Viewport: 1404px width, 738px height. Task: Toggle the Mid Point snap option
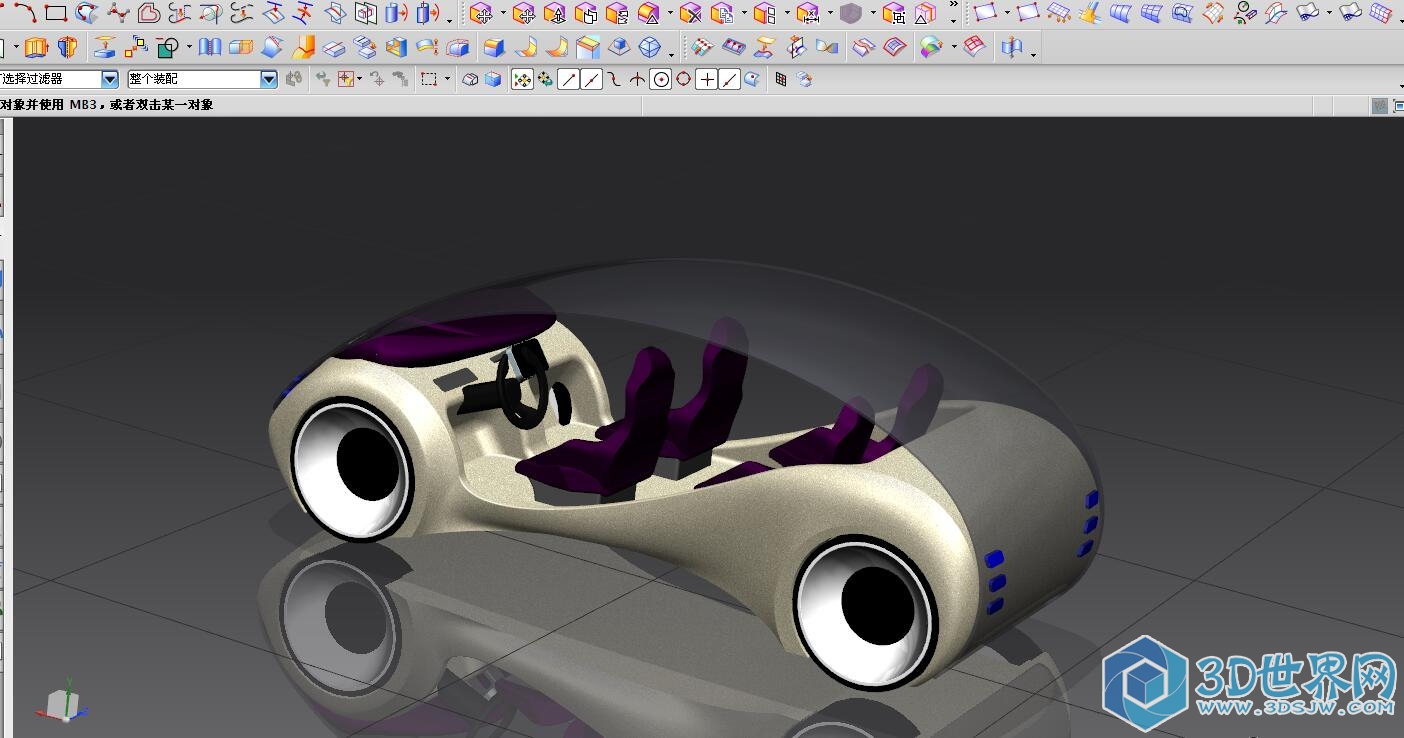coord(592,79)
